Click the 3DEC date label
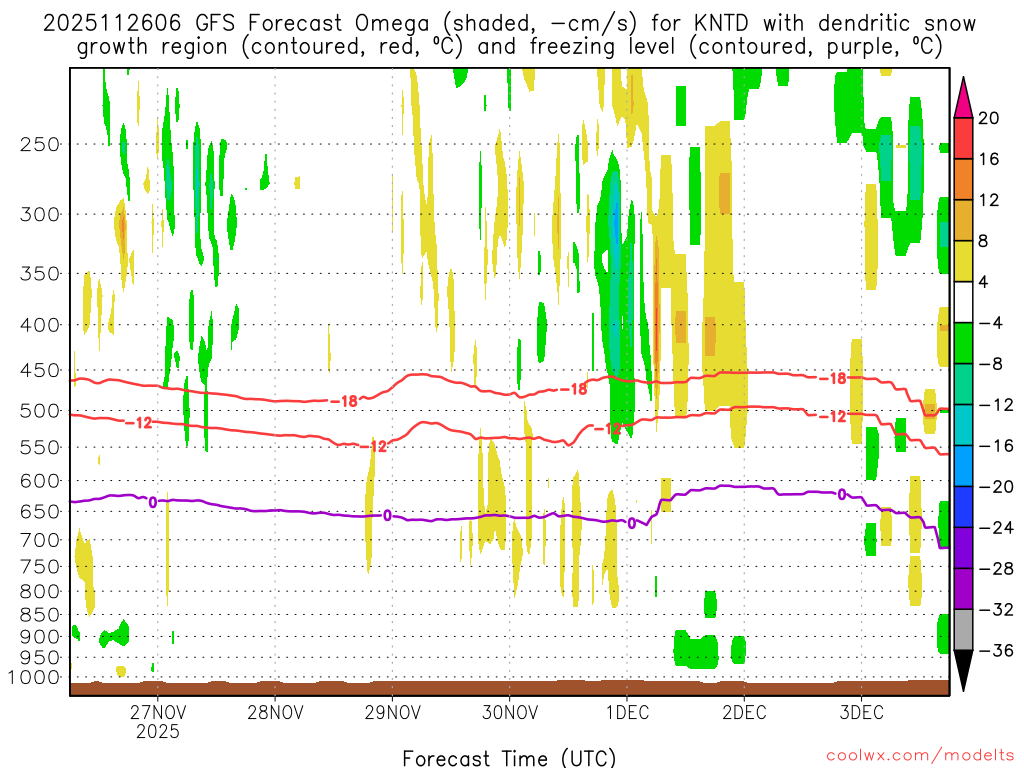The image size is (1024, 768). (x=861, y=712)
